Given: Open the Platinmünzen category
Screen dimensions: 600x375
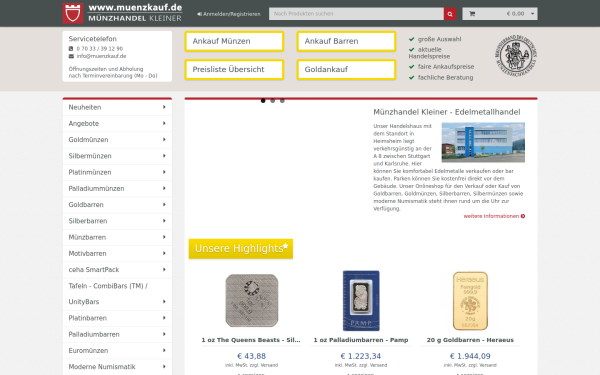Looking at the screenshot, I should (117, 173).
